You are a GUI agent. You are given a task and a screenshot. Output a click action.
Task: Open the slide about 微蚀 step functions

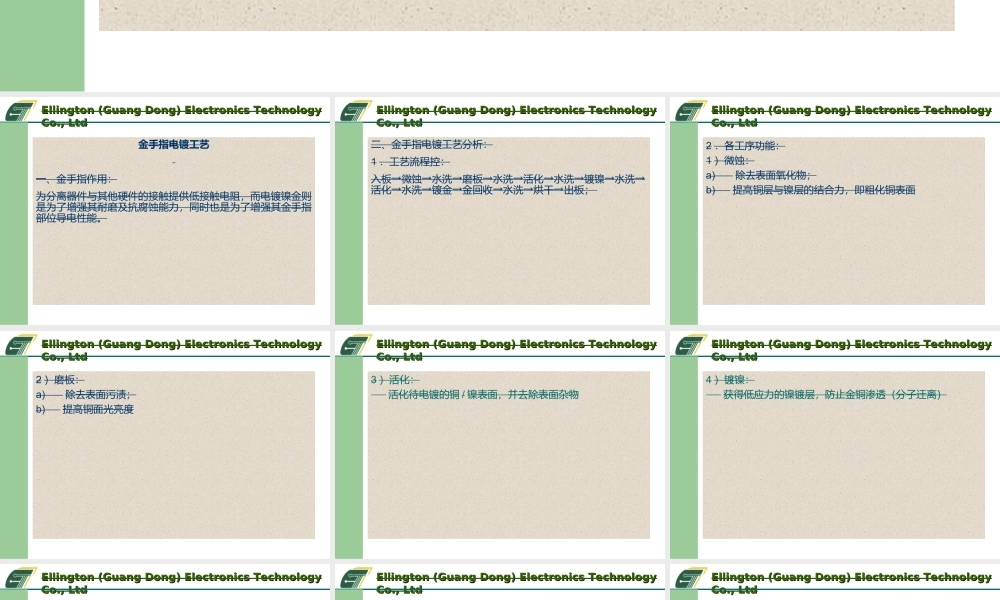coord(835,211)
